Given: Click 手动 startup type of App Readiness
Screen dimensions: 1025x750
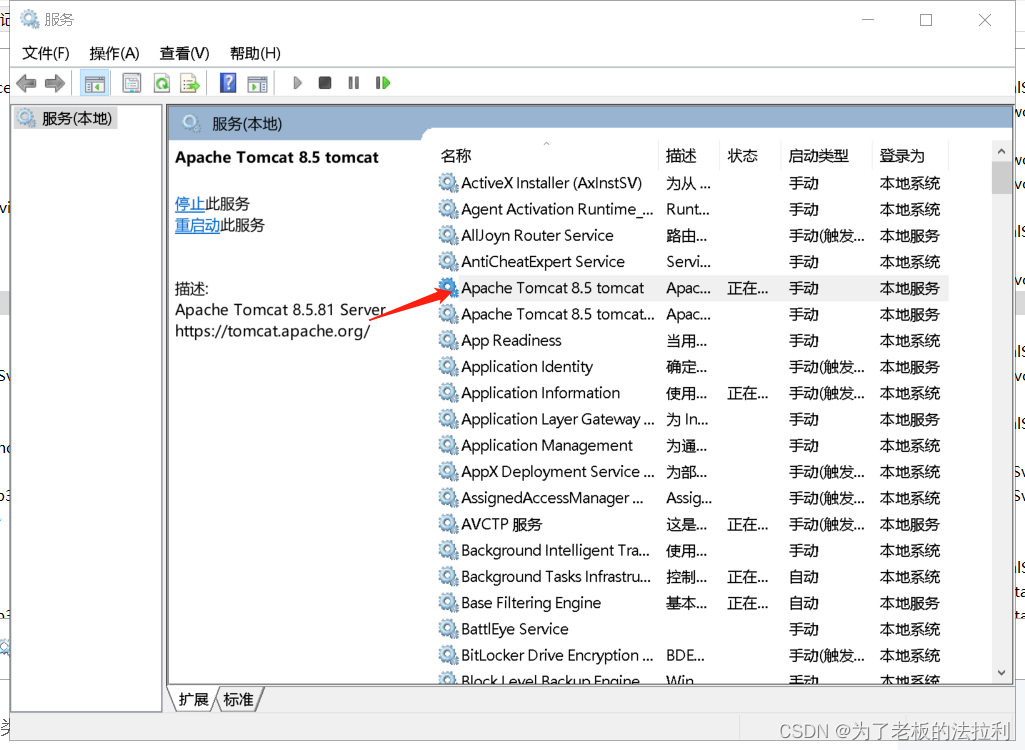Looking at the screenshot, I should (x=803, y=340).
